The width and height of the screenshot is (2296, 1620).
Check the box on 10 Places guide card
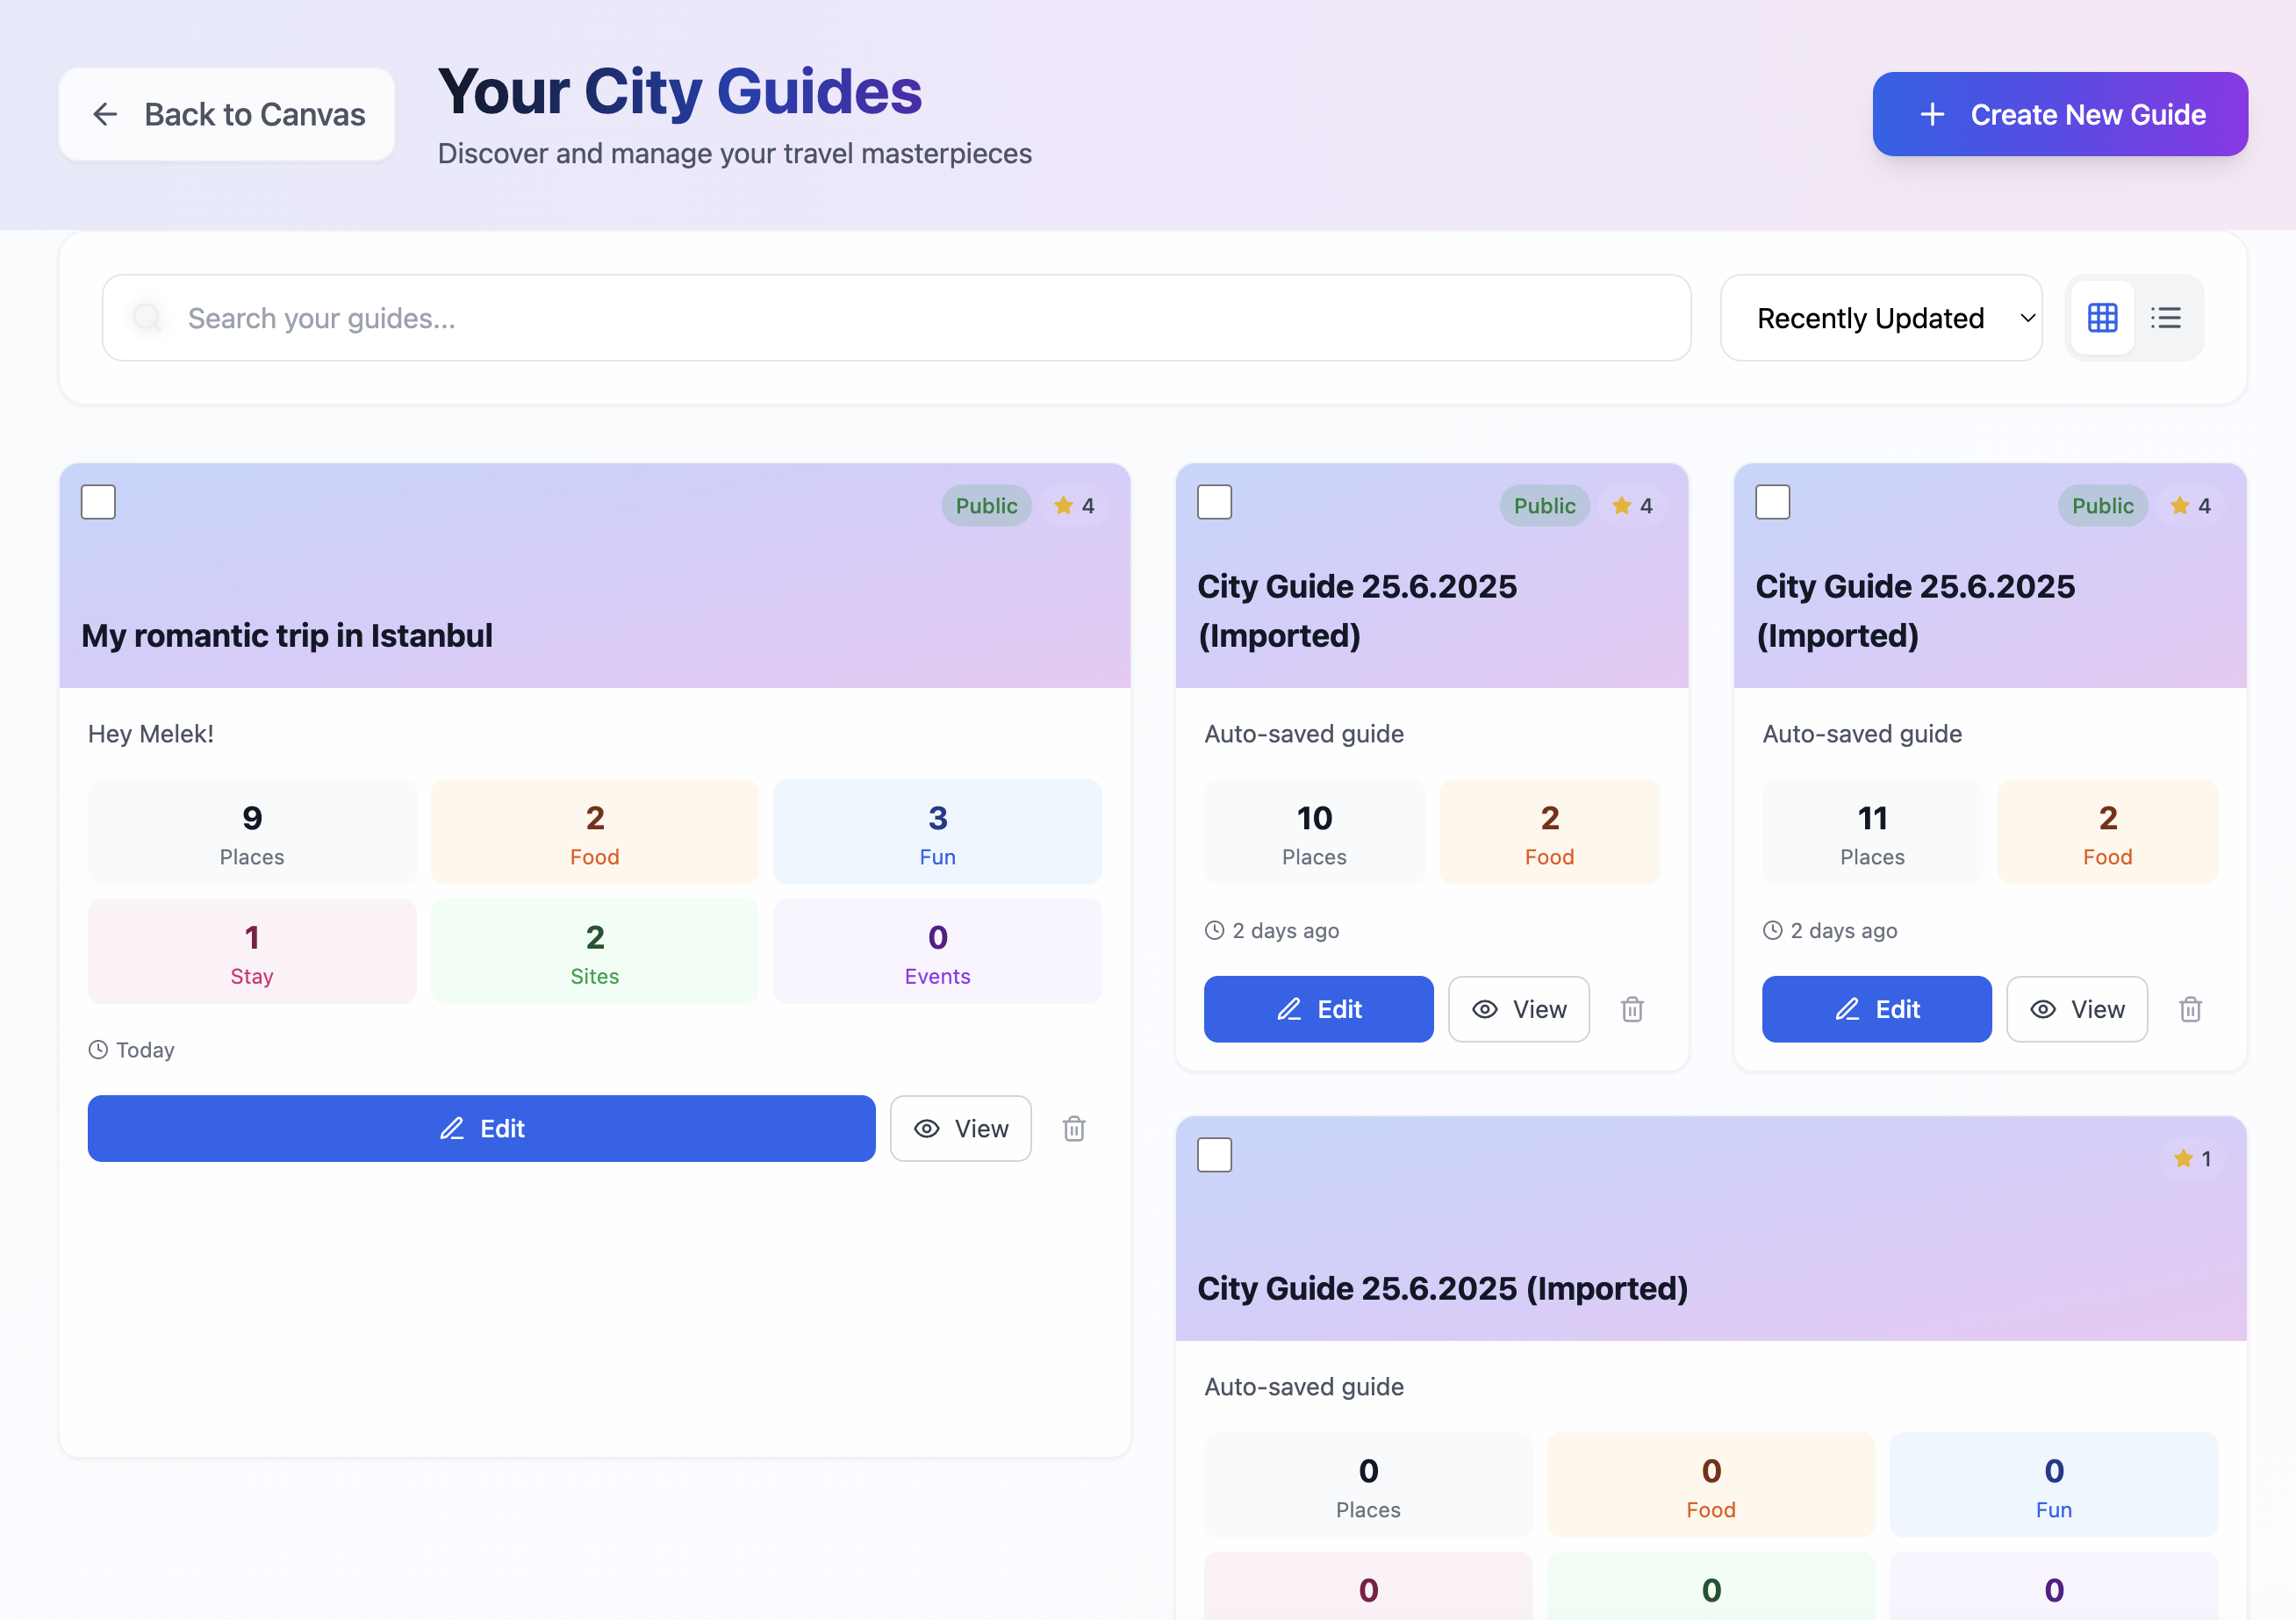[1214, 502]
